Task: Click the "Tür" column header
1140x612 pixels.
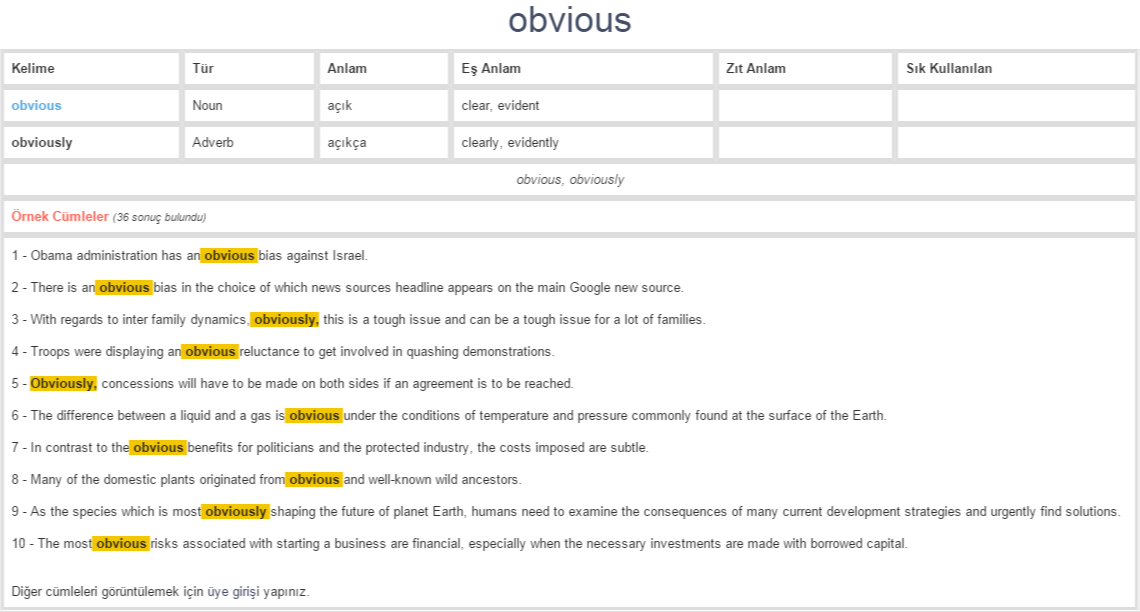Action: click(x=203, y=69)
